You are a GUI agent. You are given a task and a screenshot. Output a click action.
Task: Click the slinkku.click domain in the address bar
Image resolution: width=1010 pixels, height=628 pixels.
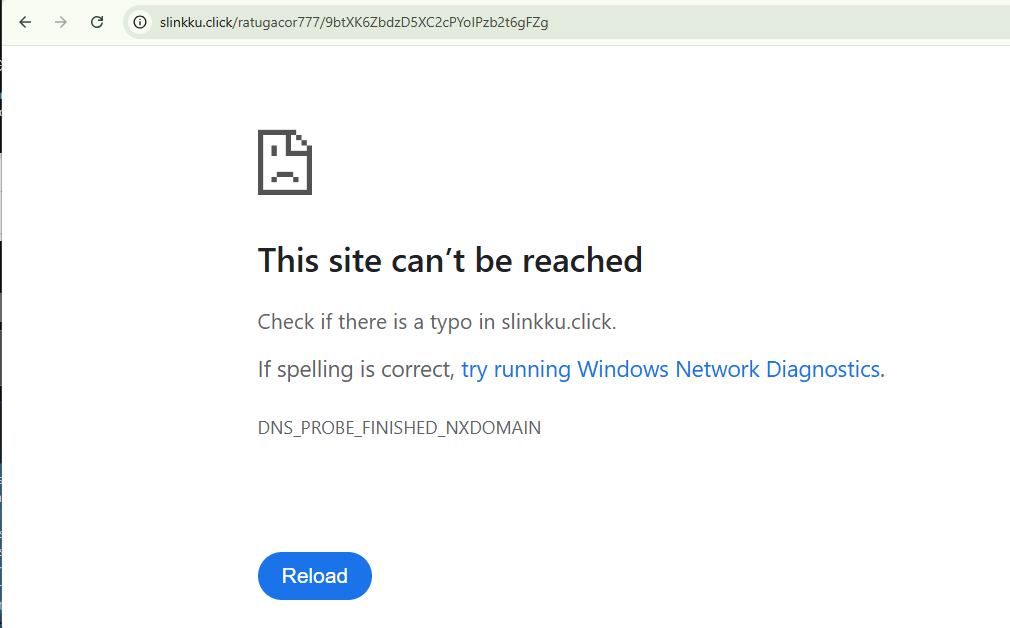tap(196, 23)
